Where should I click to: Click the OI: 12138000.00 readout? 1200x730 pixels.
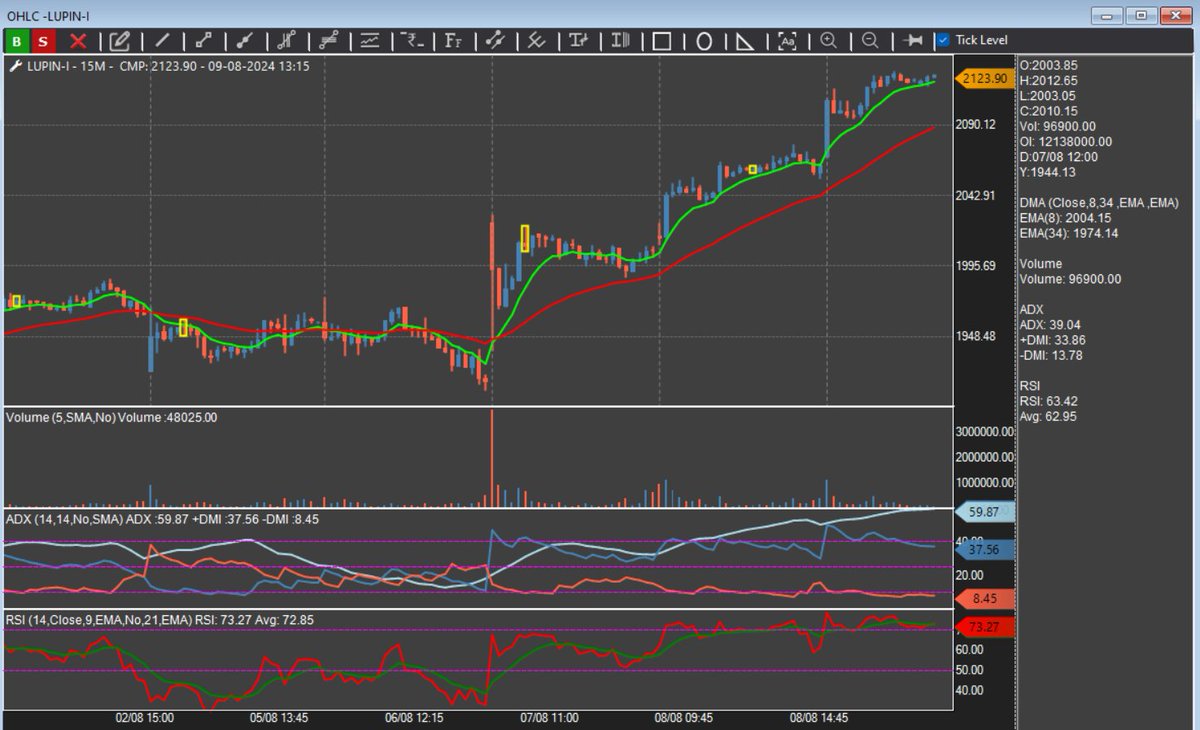tap(1068, 141)
